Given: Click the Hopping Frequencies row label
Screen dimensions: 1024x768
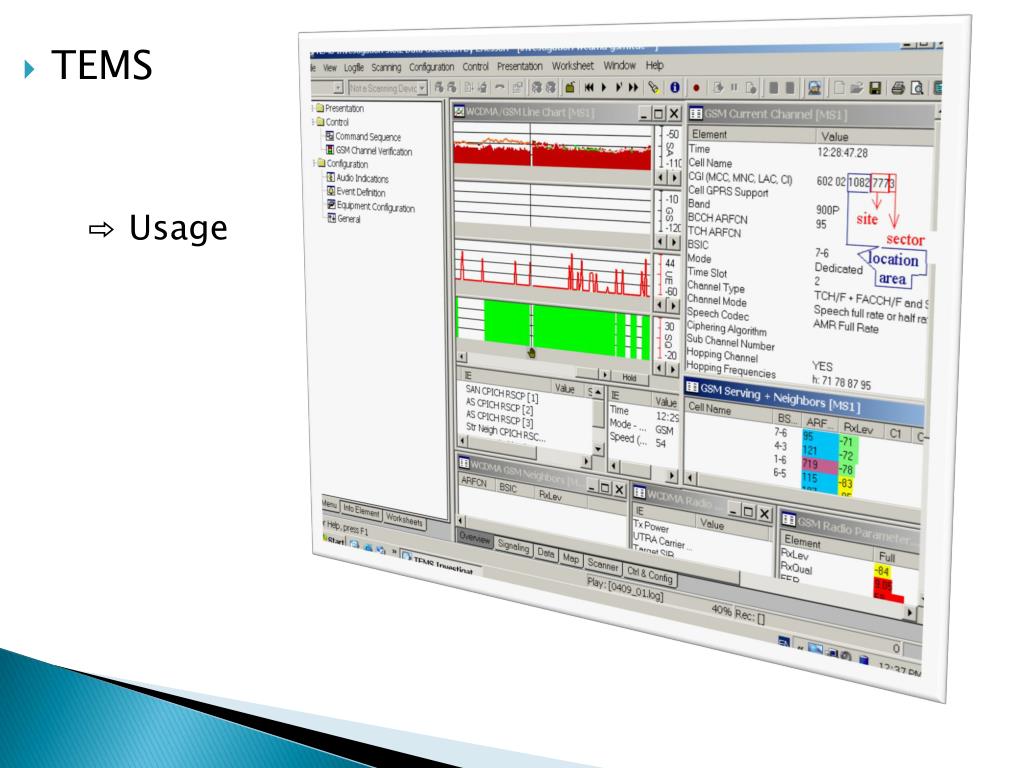Looking at the screenshot, I should click(x=731, y=370).
